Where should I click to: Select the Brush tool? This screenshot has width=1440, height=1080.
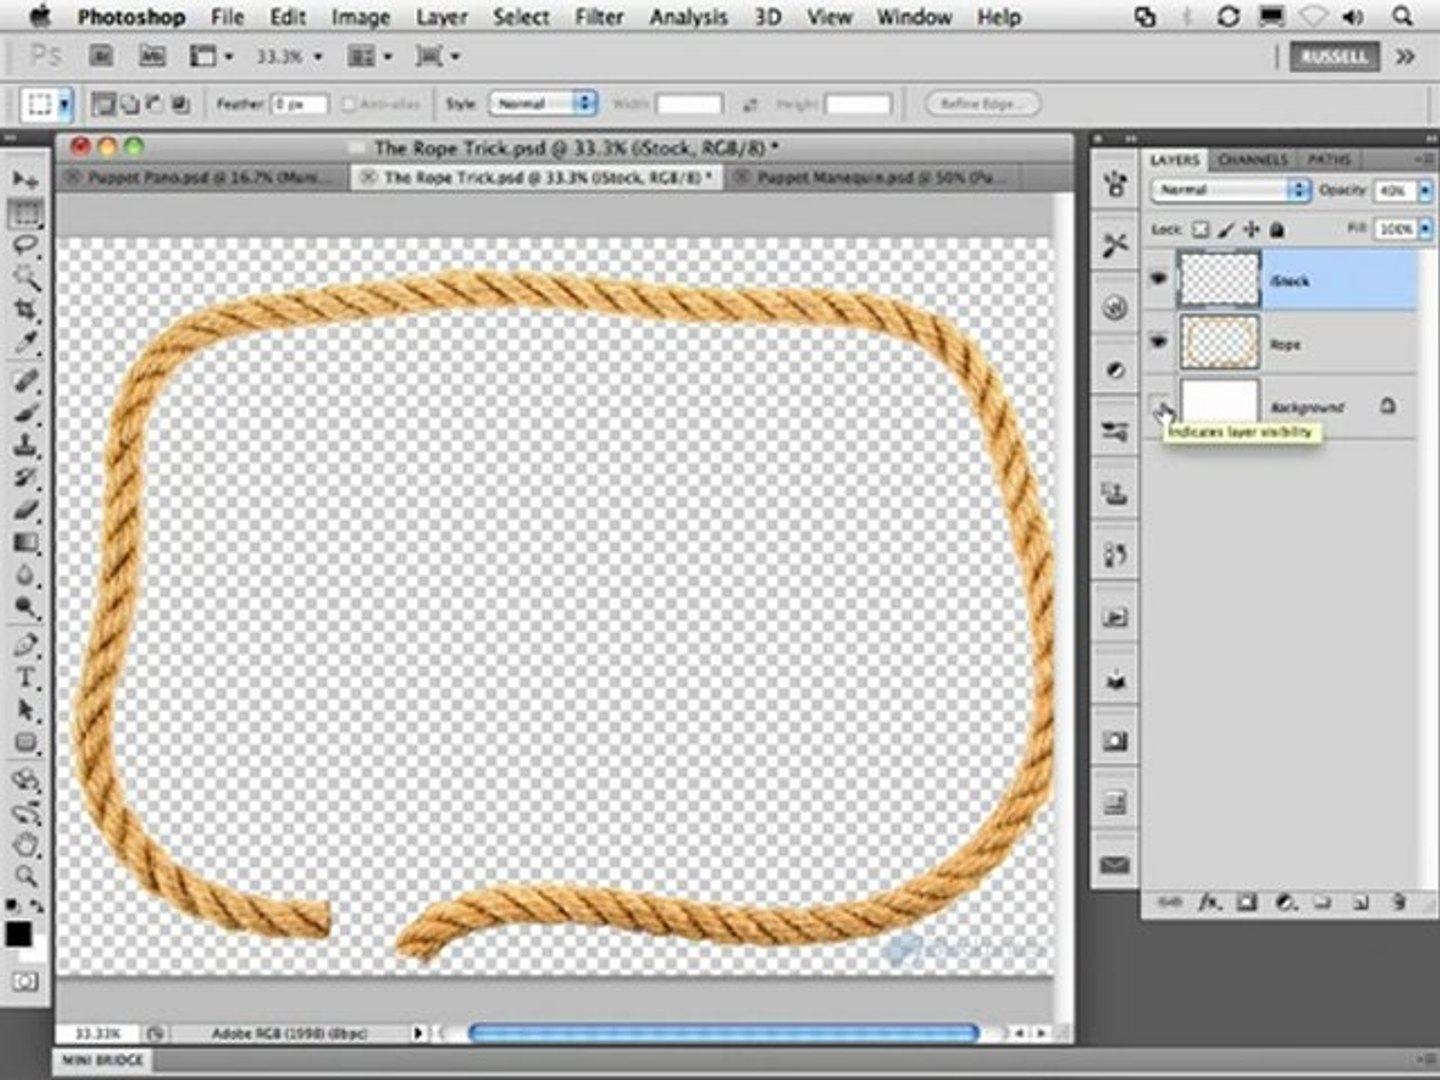pyautogui.click(x=26, y=413)
